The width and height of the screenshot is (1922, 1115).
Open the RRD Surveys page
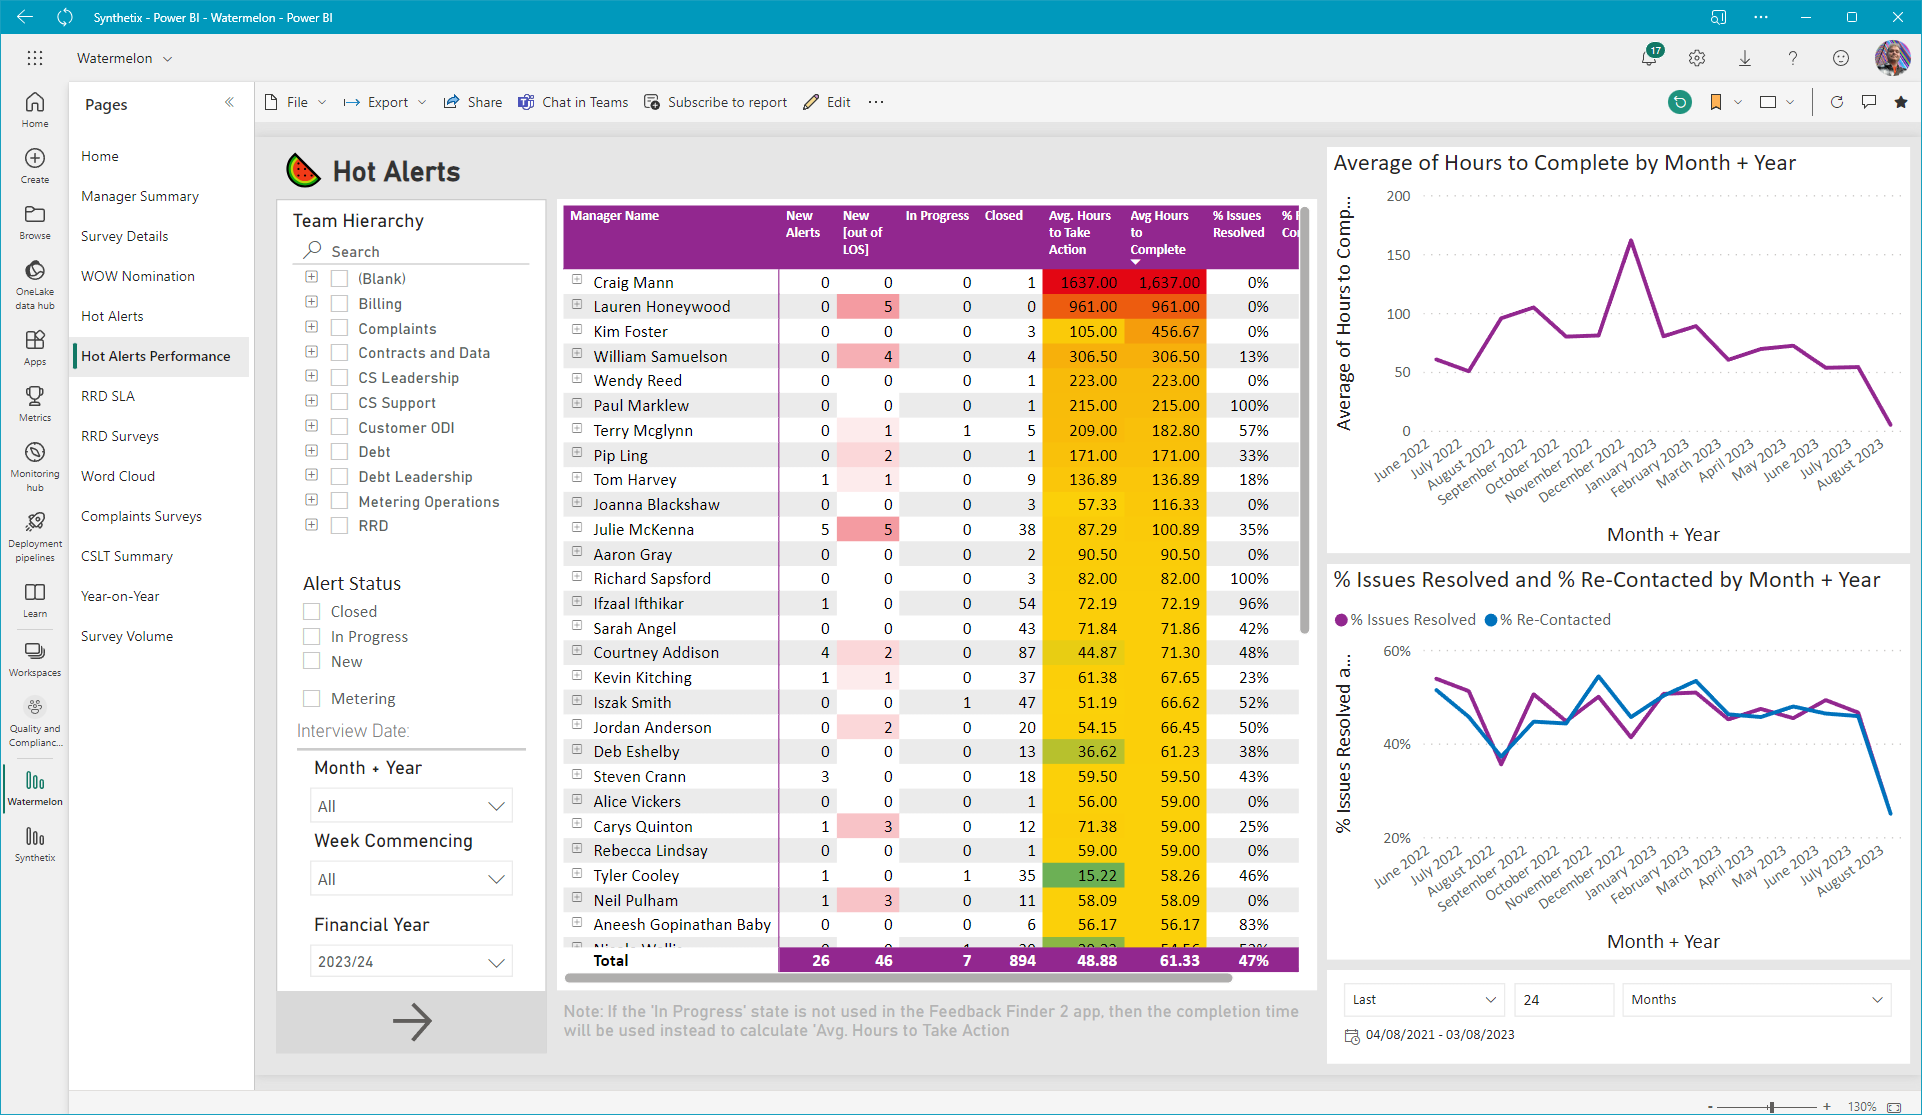tap(120, 436)
